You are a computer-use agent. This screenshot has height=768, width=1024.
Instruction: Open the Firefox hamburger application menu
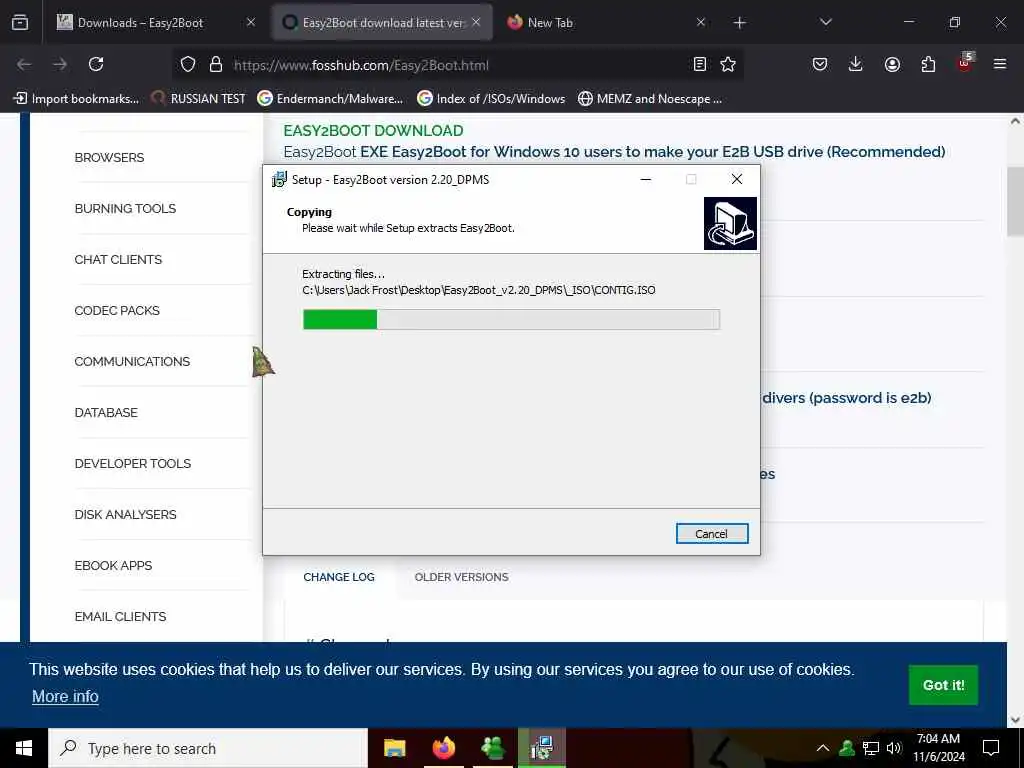coord(1000,64)
